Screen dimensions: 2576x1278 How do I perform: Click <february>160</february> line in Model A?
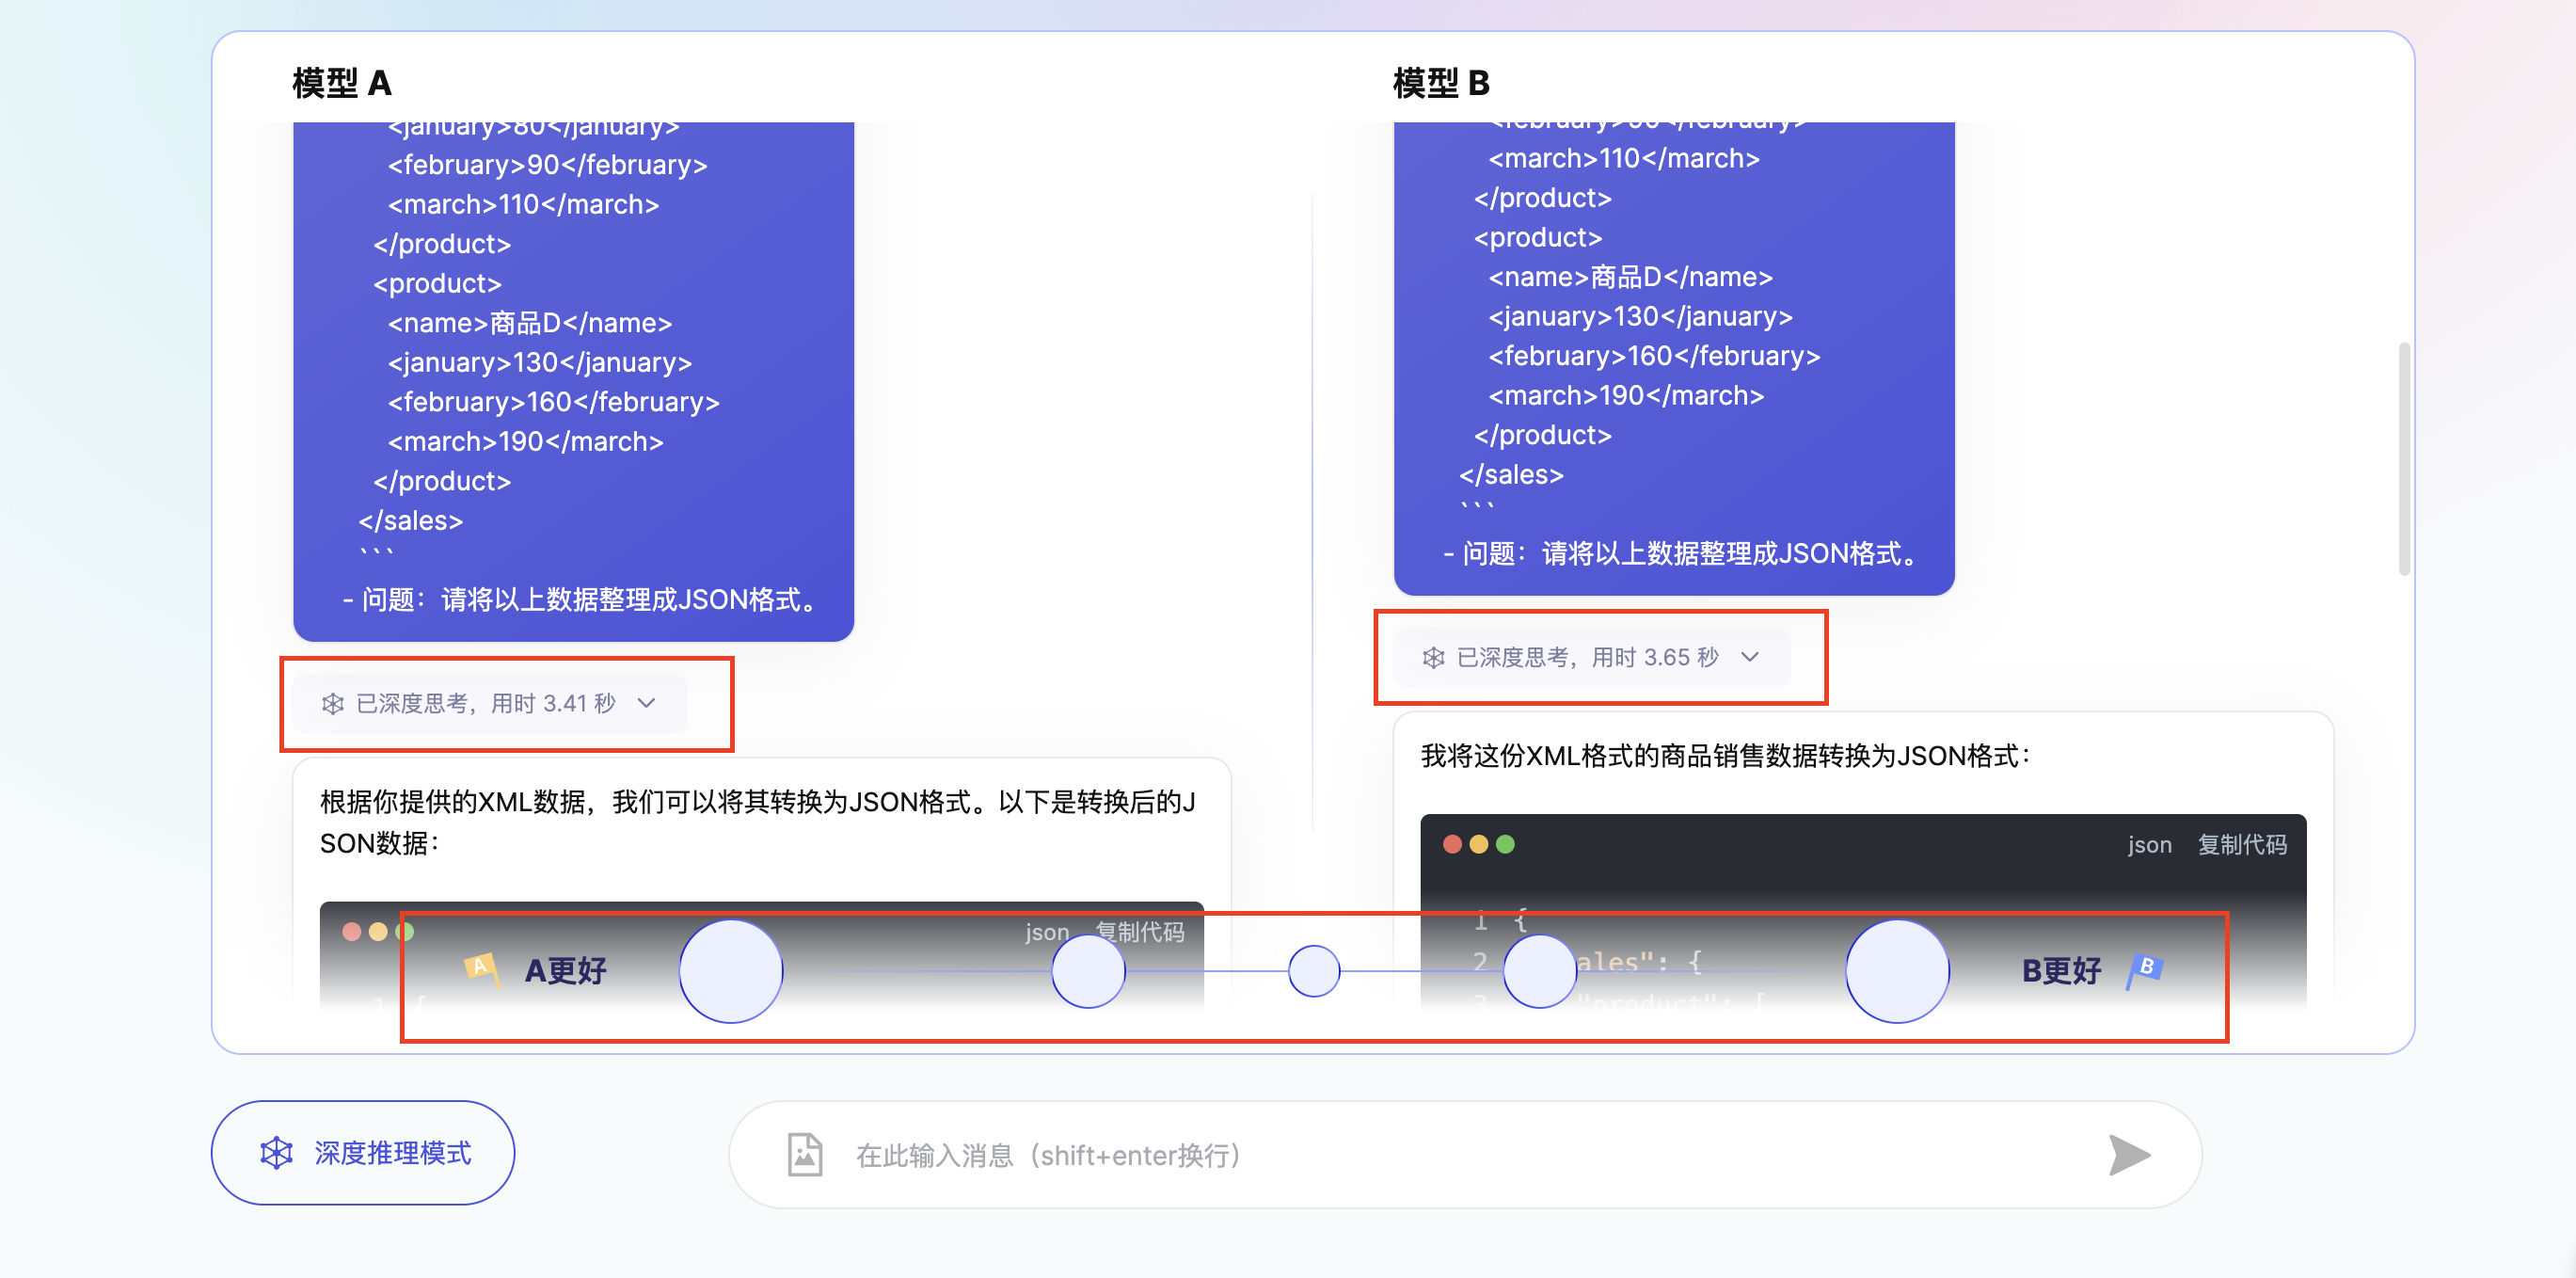tap(554, 402)
